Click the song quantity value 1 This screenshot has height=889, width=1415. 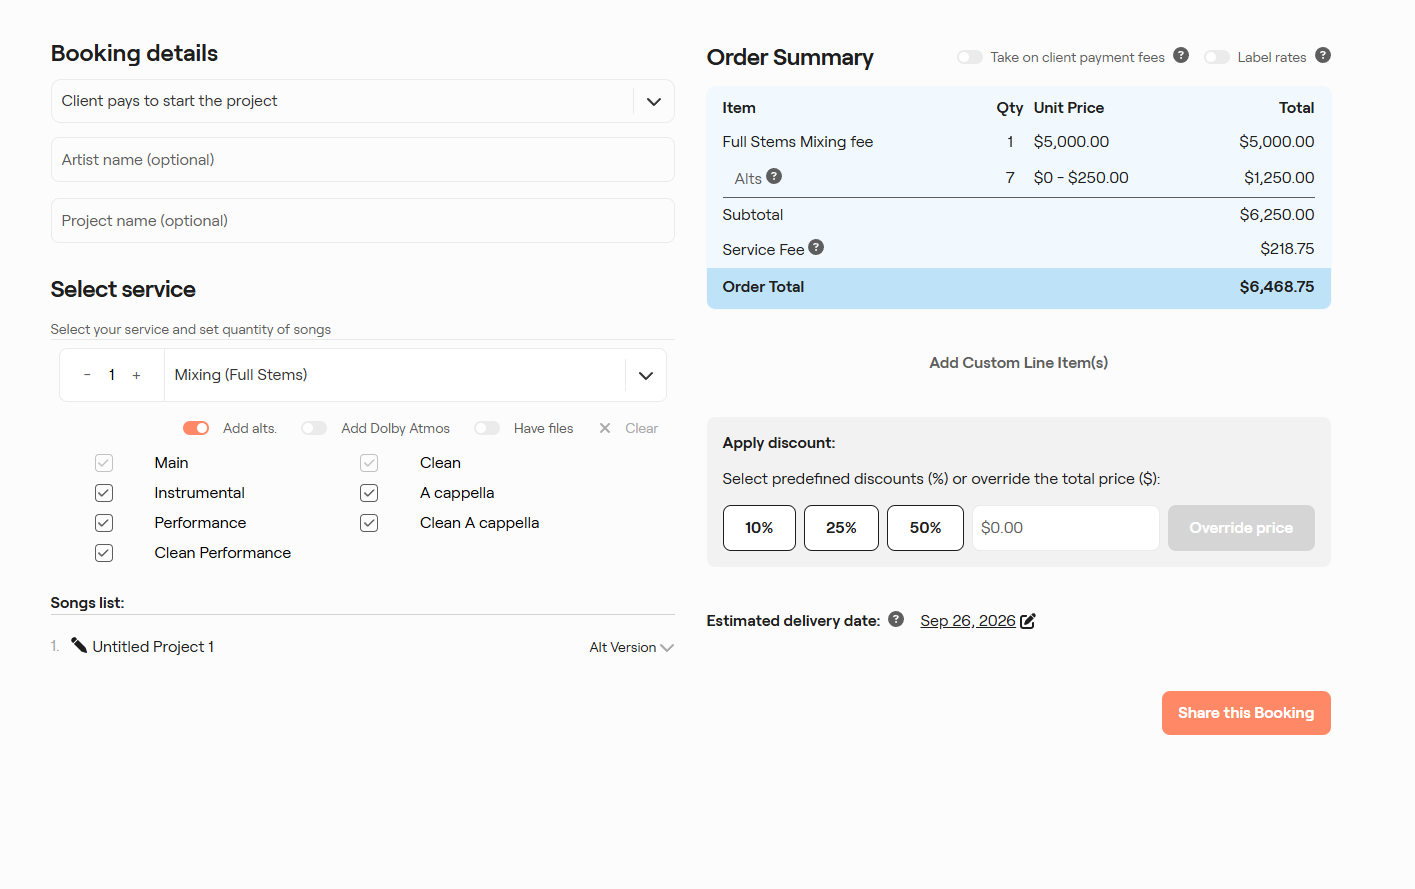[x=112, y=375]
